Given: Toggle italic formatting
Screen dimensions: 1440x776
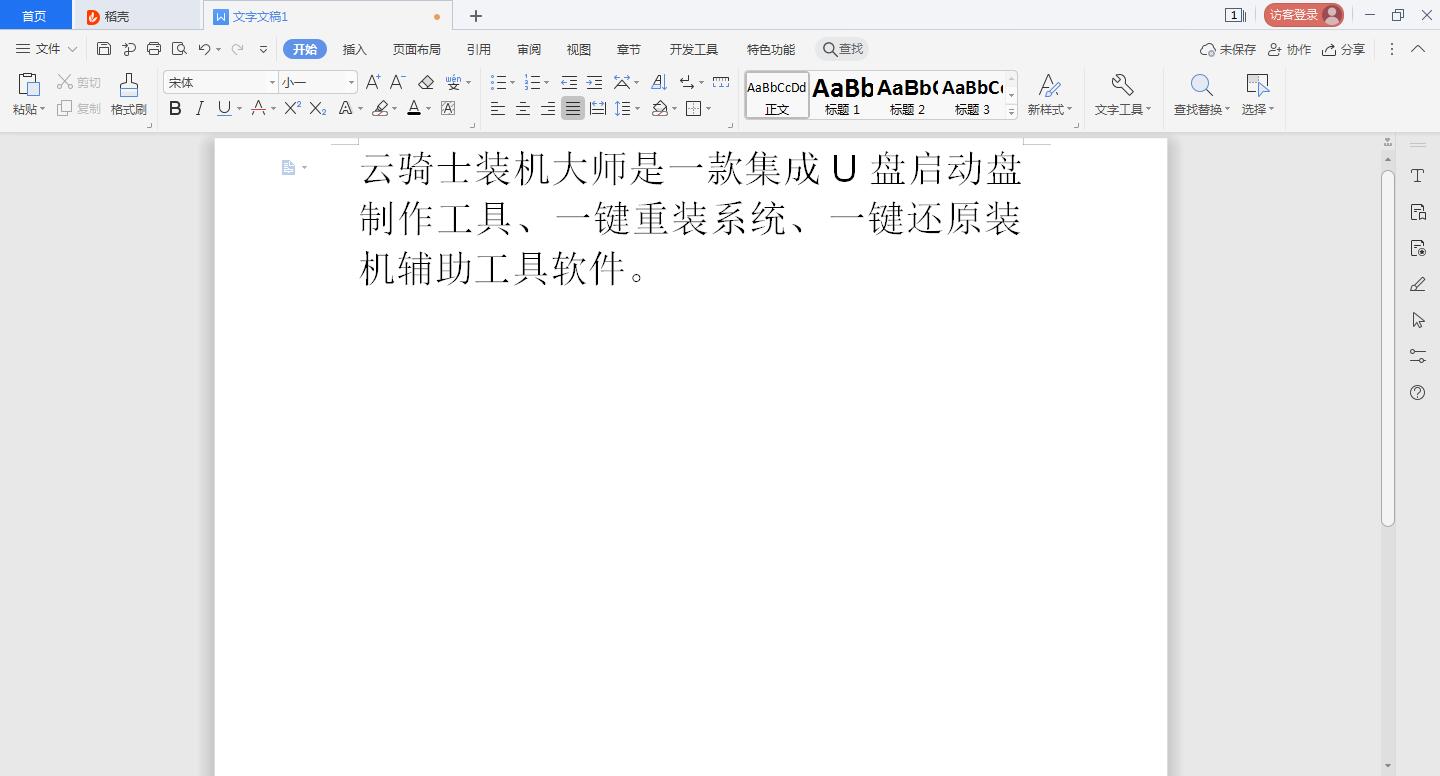Looking at the screenshot, I should [200, 108].
